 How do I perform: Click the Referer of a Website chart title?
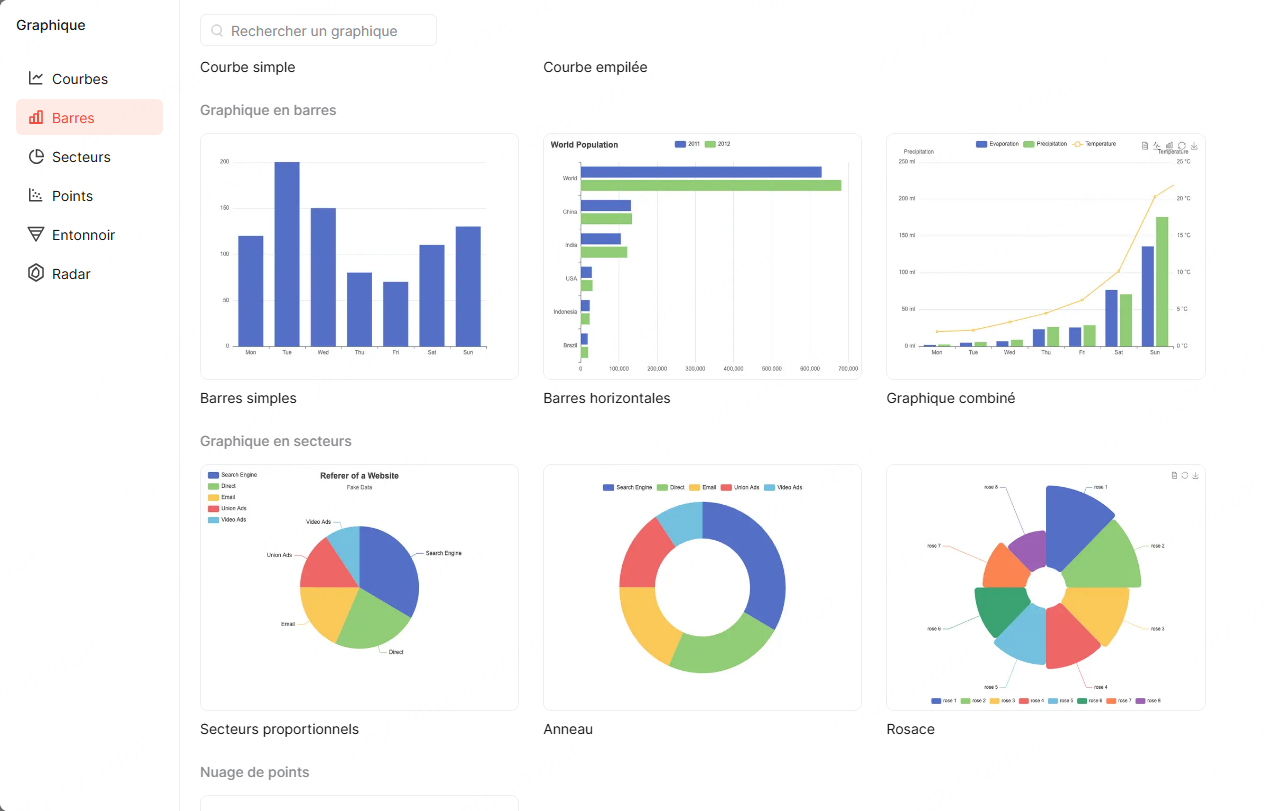(x=359, y=476)
